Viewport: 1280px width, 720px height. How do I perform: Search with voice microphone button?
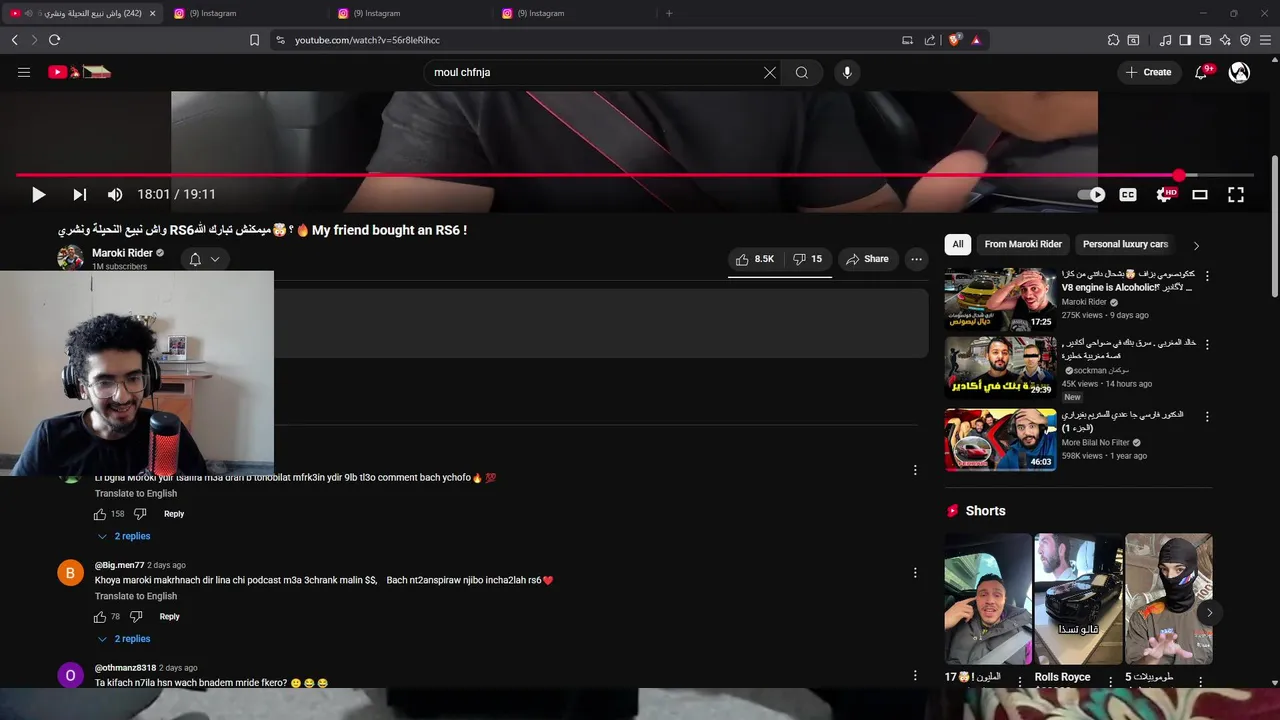pos(847,72)
